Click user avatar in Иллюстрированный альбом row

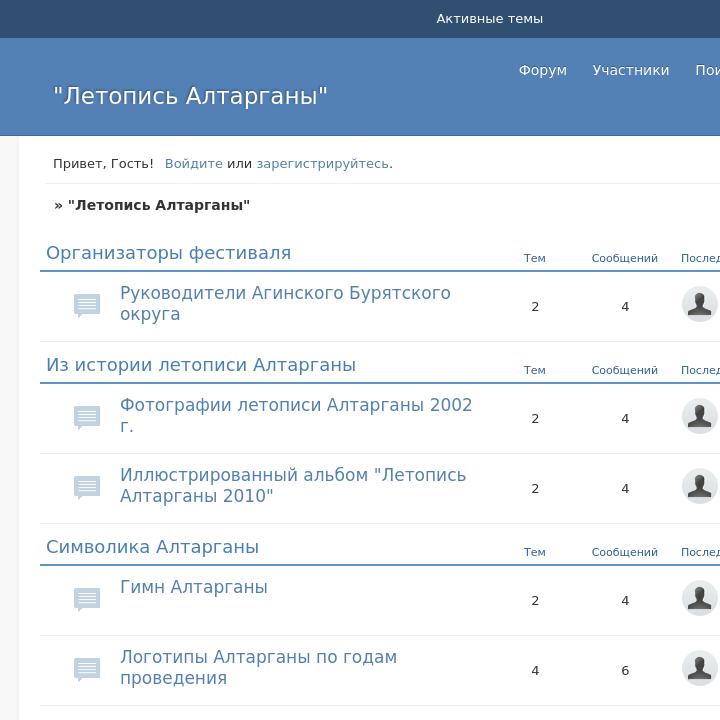tap(700, 486)
